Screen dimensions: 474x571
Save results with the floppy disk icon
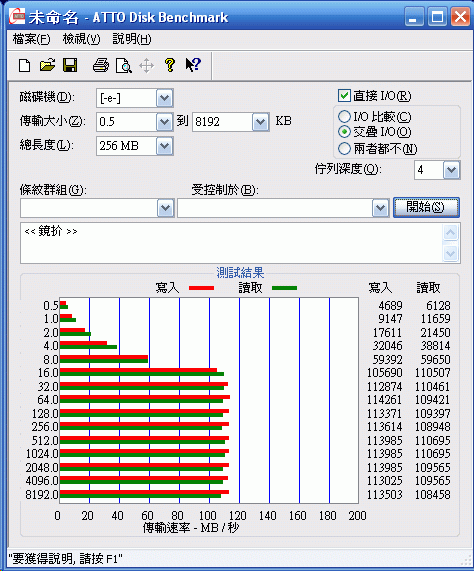(x=70, y=66)
